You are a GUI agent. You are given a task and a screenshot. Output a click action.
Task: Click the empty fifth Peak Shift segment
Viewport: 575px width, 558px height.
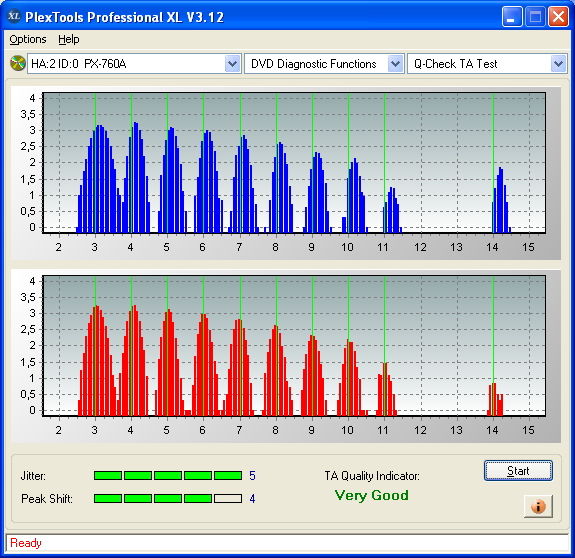(x=228, y=499)
